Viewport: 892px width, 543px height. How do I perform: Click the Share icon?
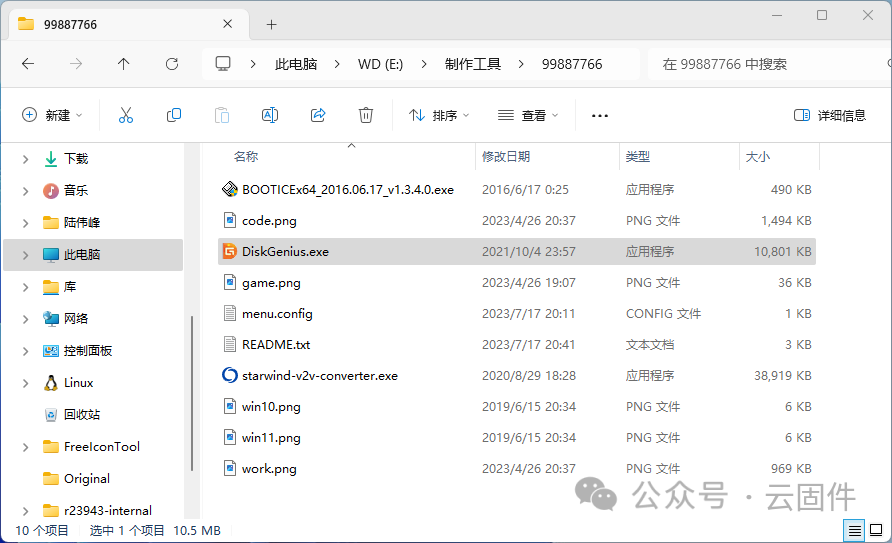[318, 115]
